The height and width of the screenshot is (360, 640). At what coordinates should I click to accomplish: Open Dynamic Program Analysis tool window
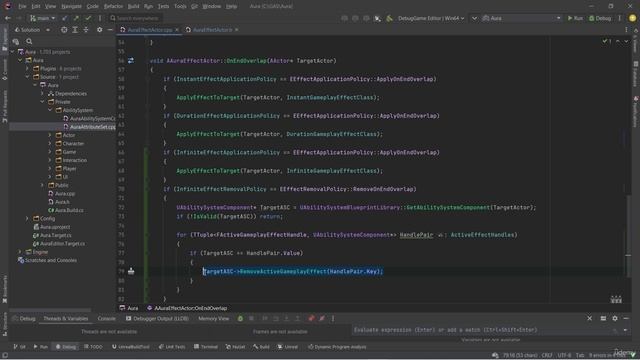(337, 347)
